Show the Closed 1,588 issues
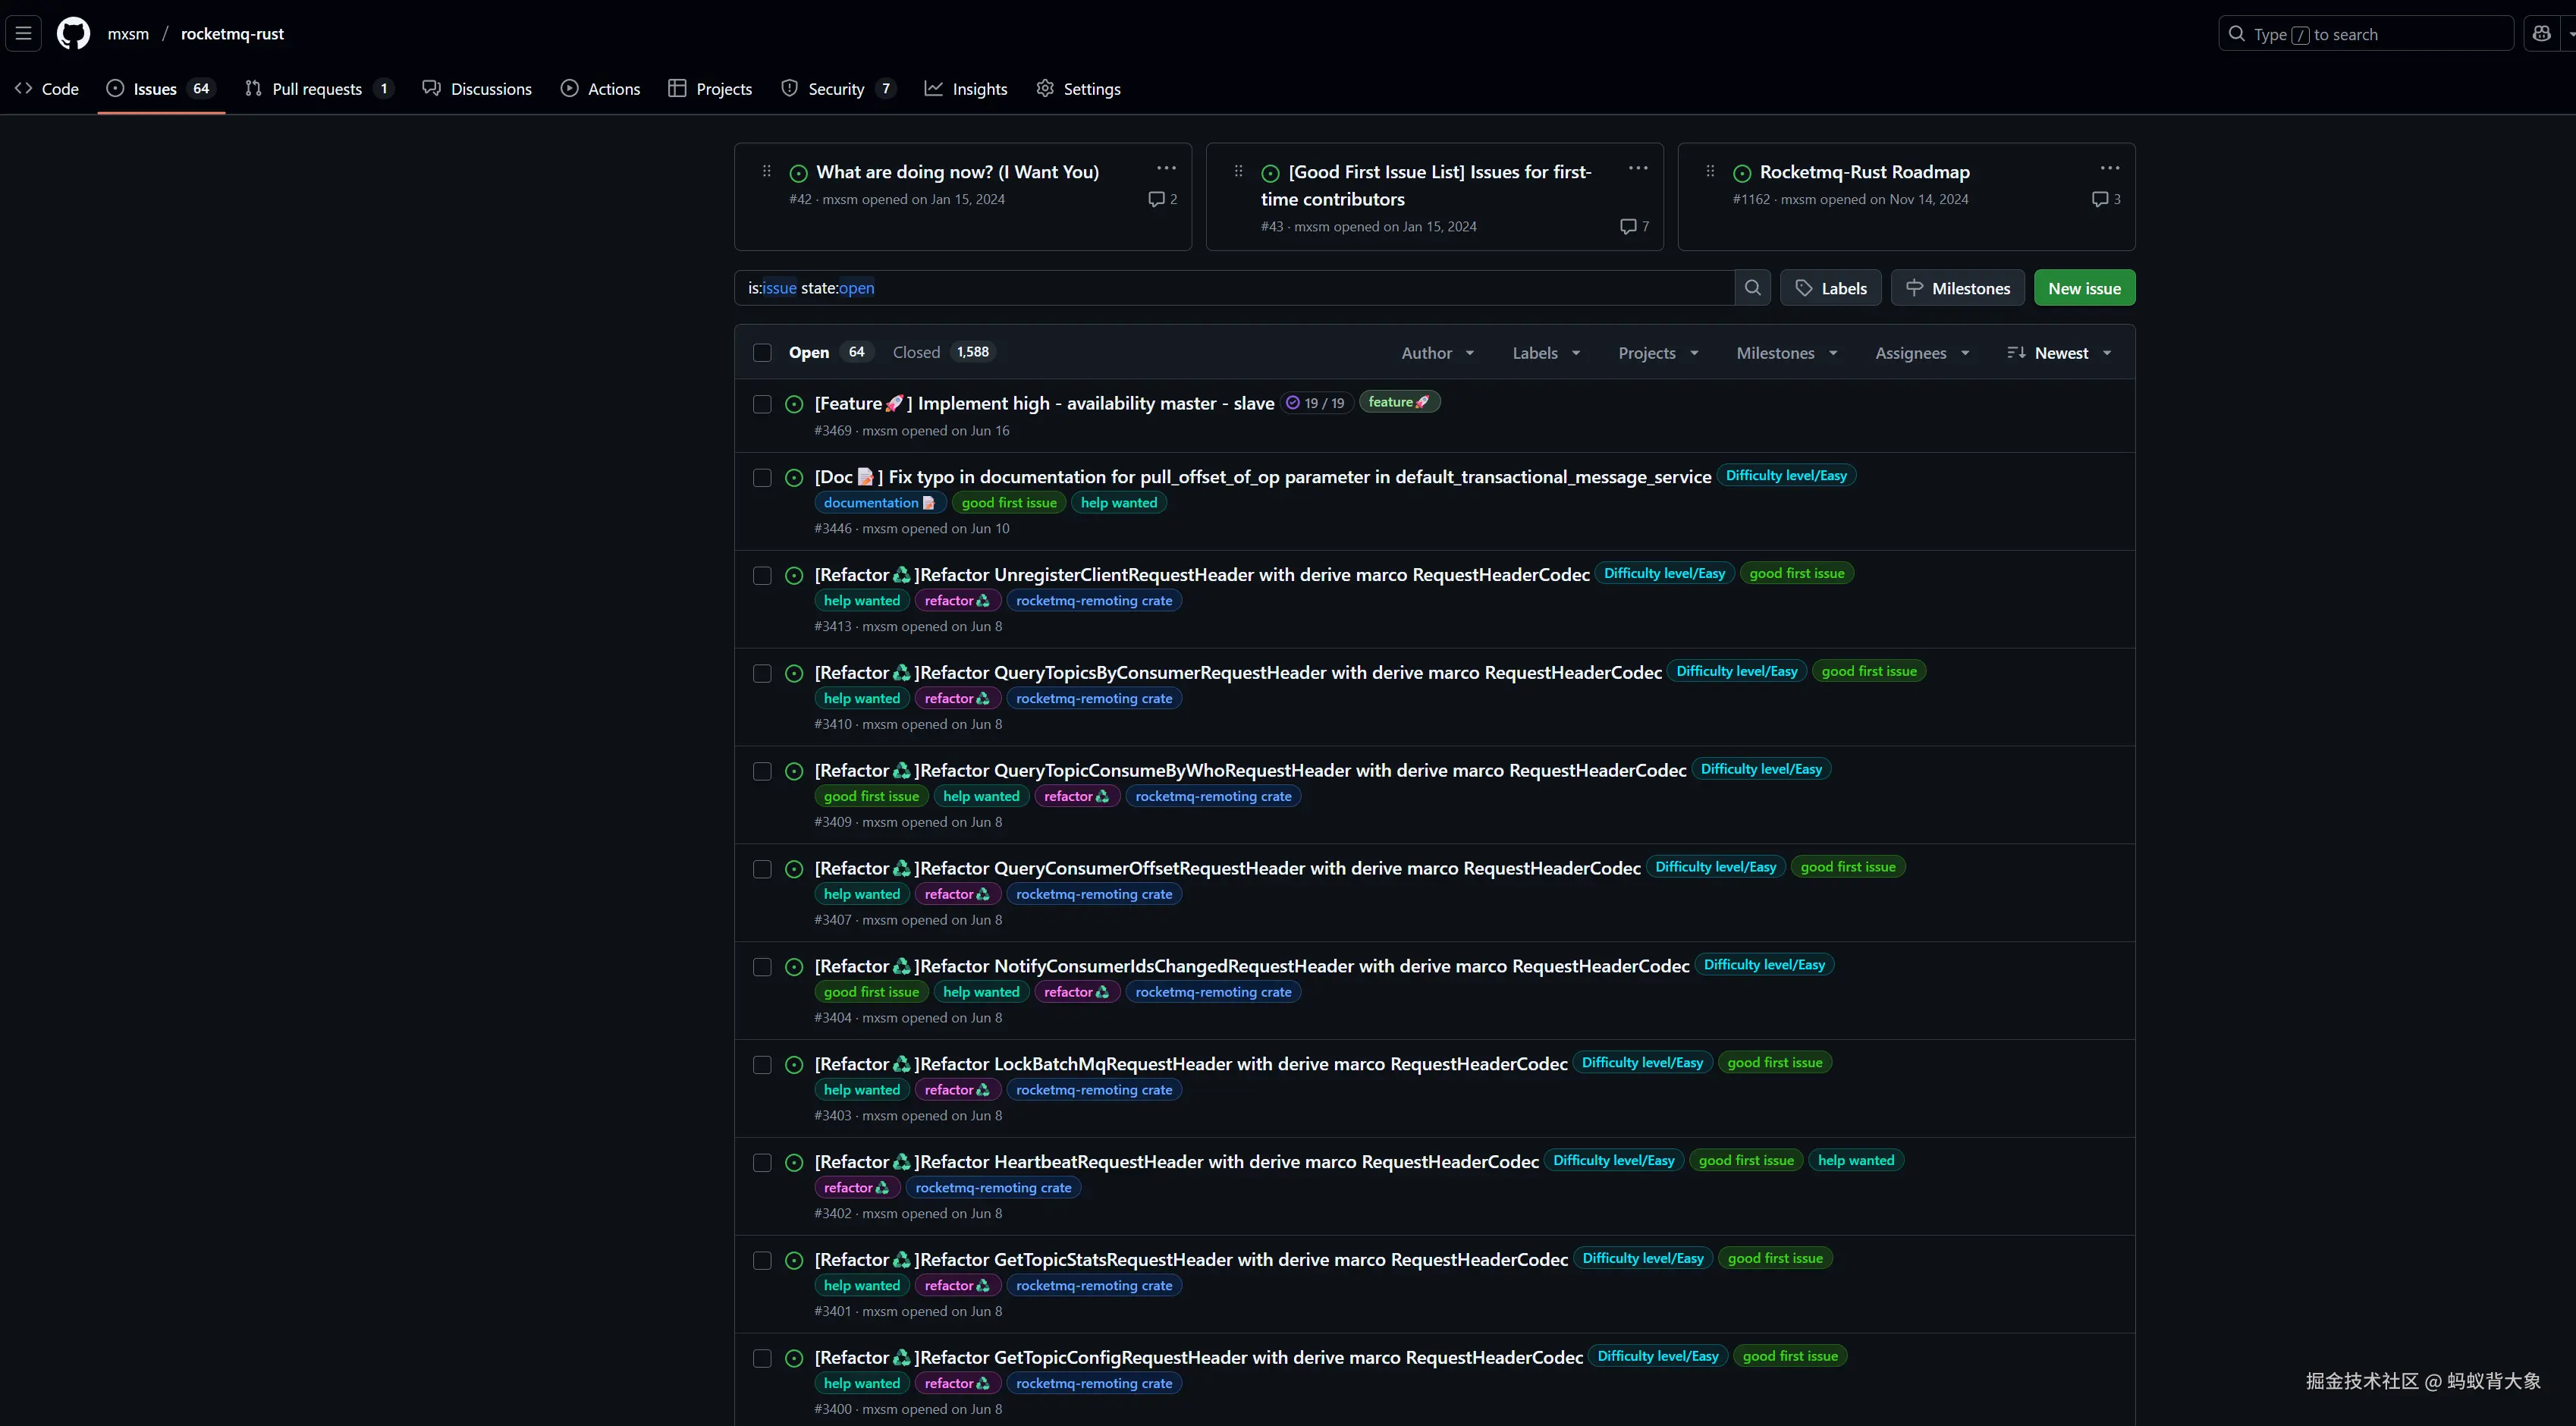Viewport: 2576px width, 1426px height. pyautogui.click(x=943, y=352)
